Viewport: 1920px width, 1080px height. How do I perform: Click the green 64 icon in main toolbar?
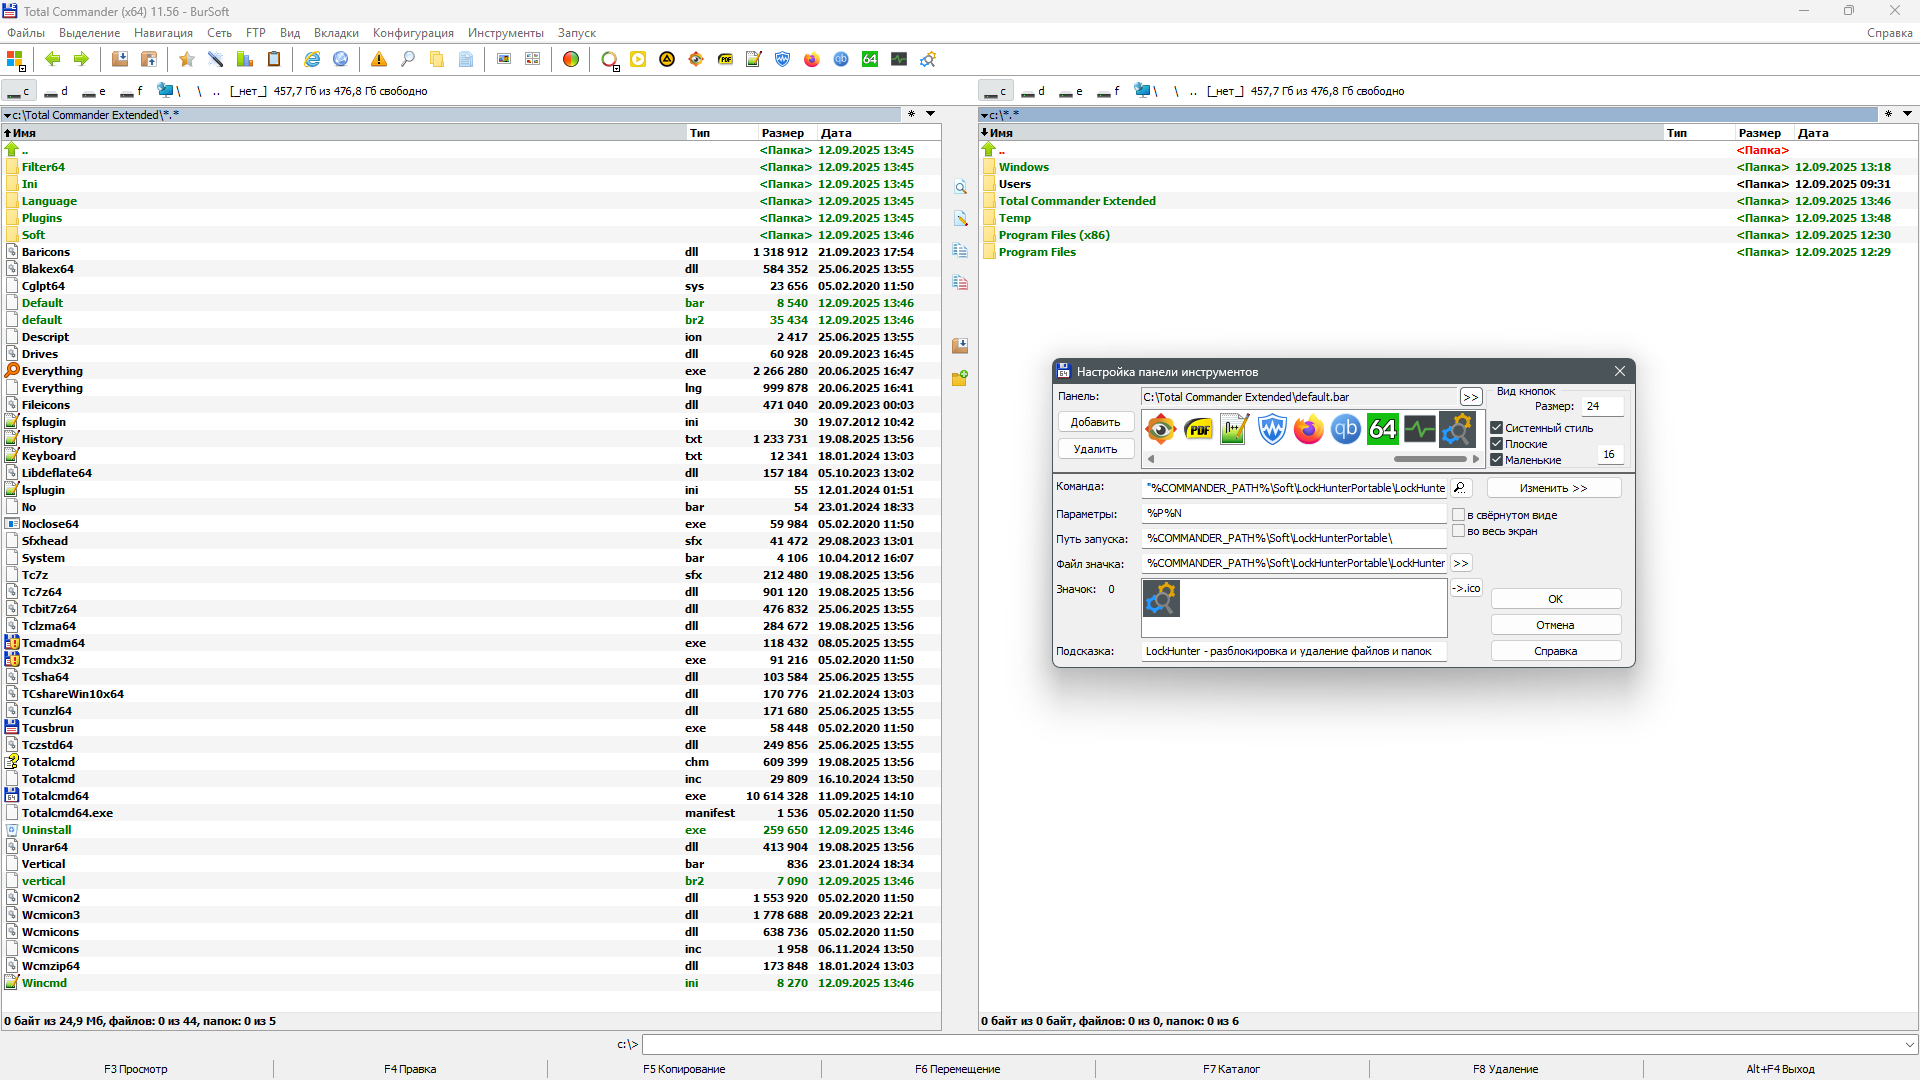tap(870, 59)
